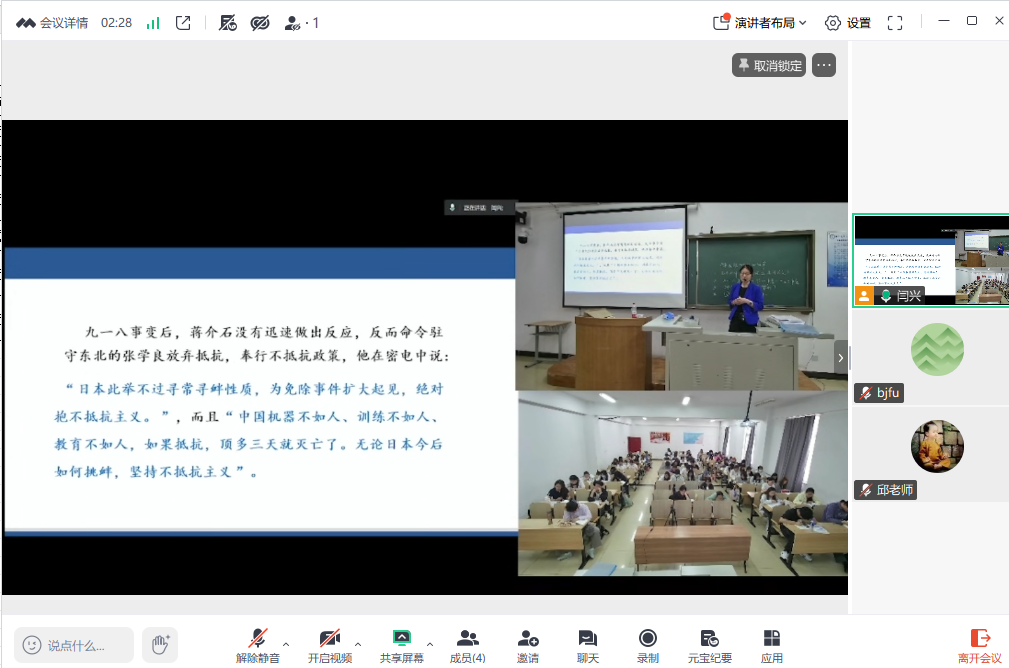The width and height of the screenshot is (1009, 668).
Task: Click the bjfu muted name label
Action: [879, 393]
